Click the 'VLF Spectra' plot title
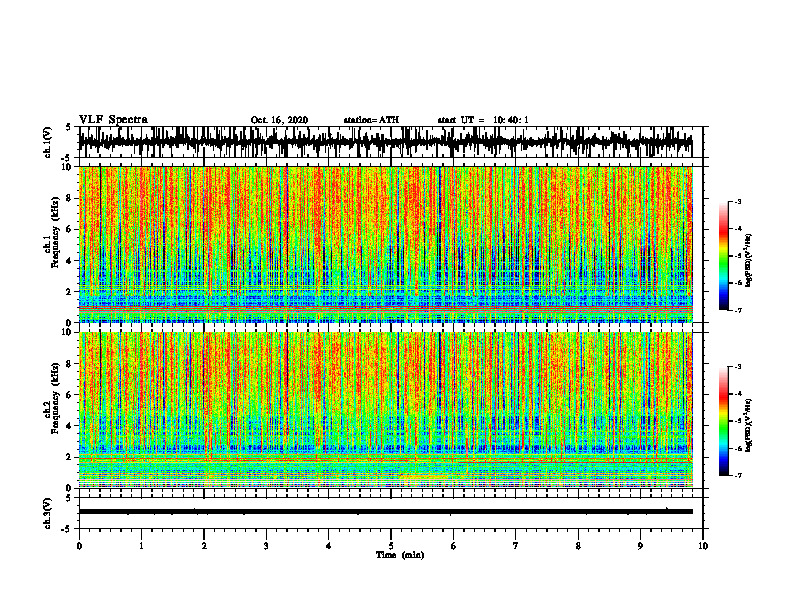 [x=113, y=120]
